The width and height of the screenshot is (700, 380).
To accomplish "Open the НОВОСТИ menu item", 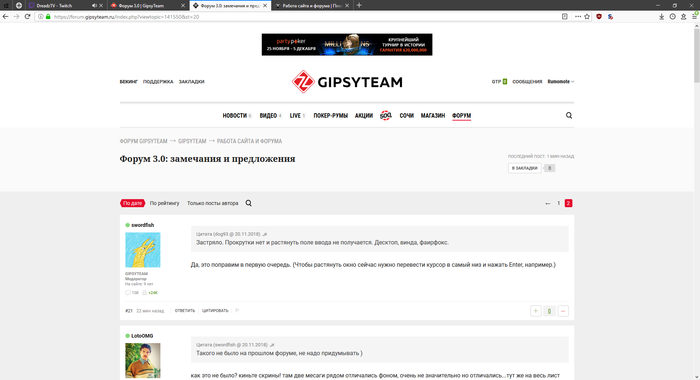I will 235,116.
